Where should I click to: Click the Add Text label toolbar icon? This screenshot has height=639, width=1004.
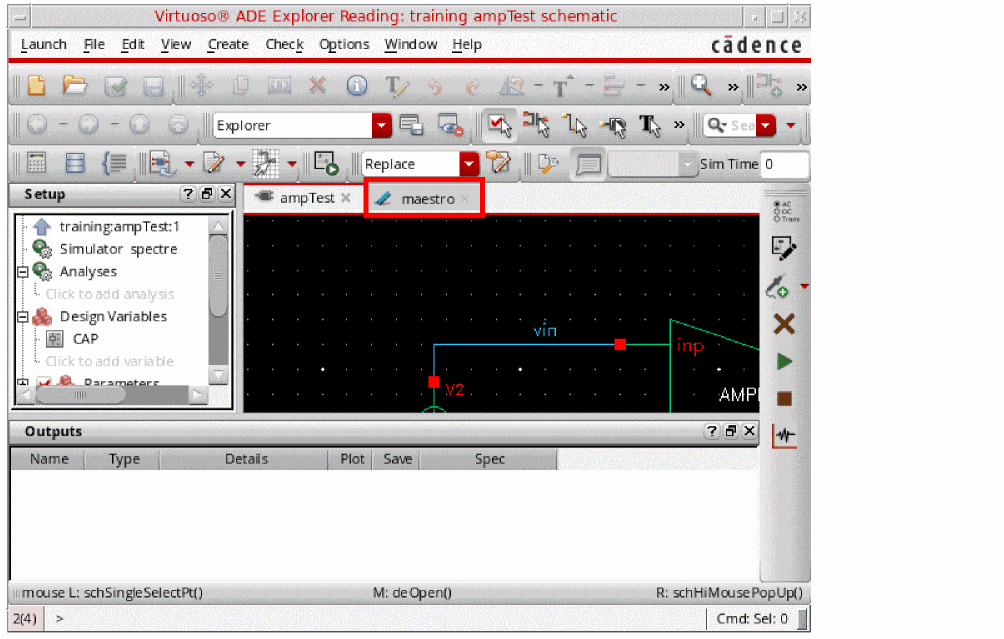395,86
